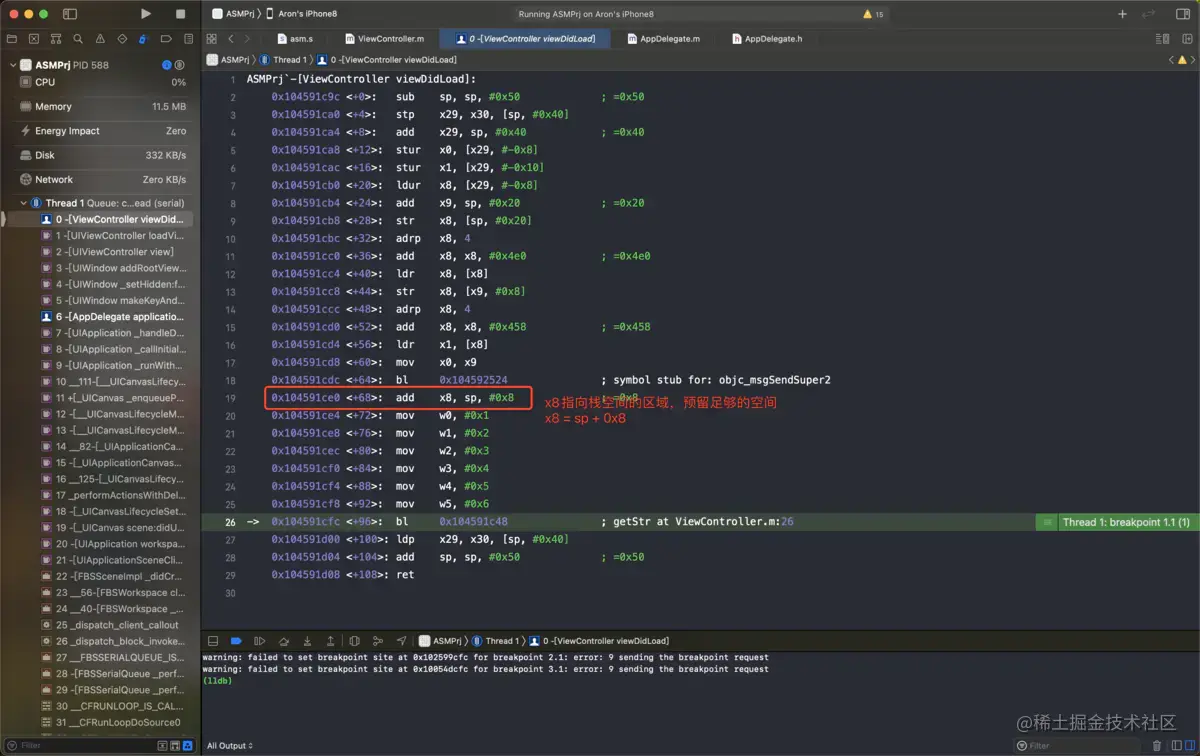Click the Step Into debug button

pyautogui.click(x=307, y=641)
